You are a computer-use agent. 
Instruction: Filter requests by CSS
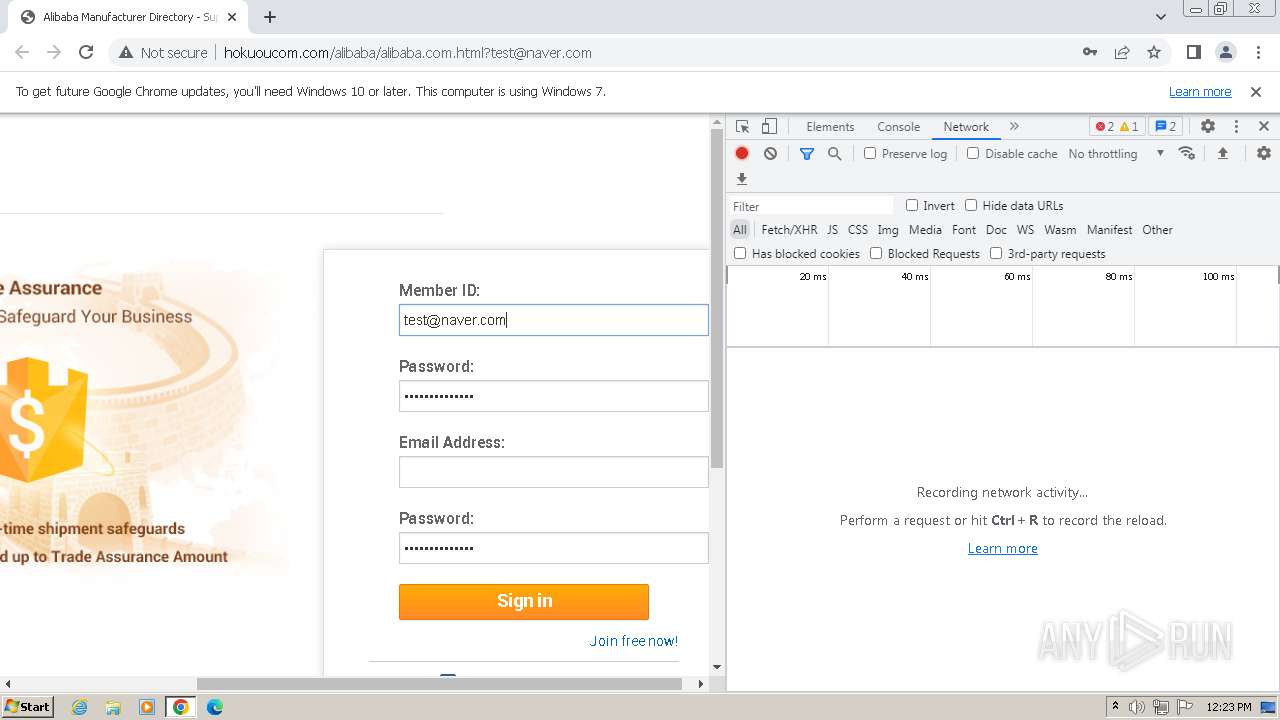pos(858,229)
